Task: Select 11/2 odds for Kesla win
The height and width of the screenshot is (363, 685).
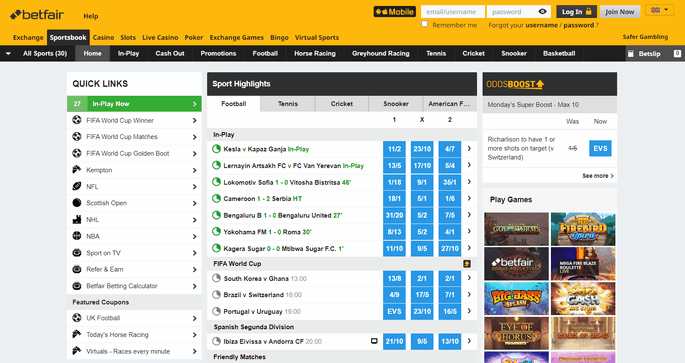Action: click(x=394, y=149)
